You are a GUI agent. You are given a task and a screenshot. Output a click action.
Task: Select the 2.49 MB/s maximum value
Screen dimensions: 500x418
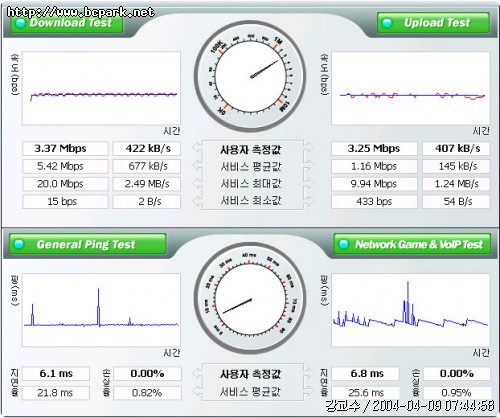tap(147, 184)
